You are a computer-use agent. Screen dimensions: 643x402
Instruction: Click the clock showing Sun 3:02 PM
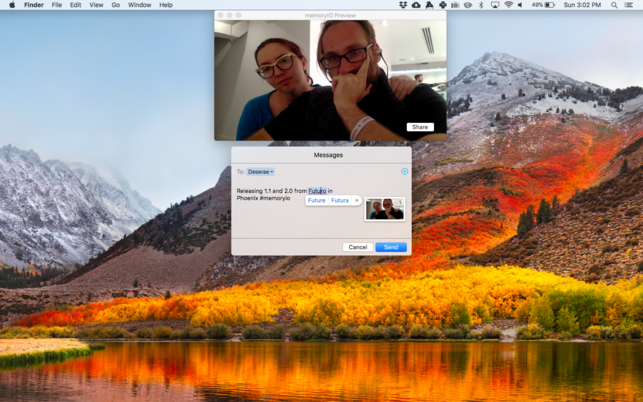(x=582, y=5)
